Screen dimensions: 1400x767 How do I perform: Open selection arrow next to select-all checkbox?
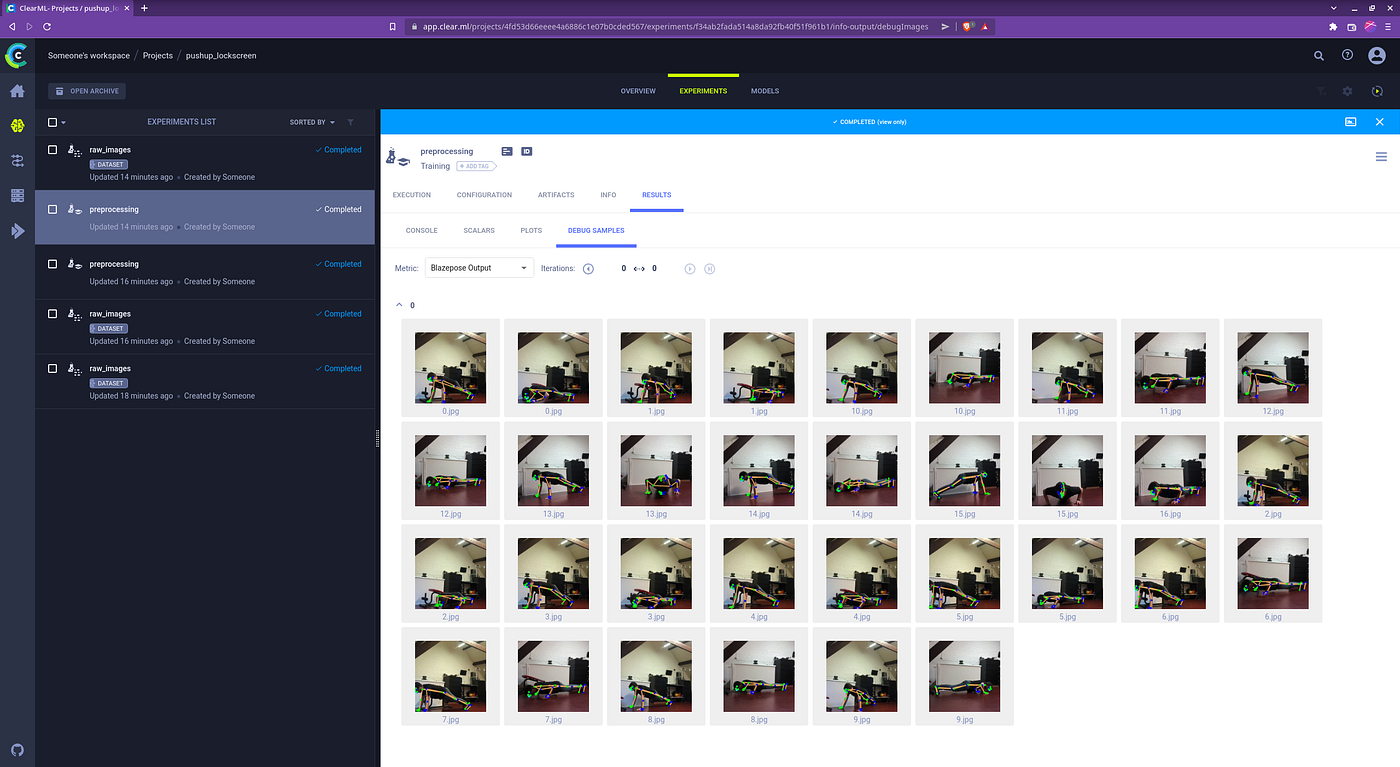[x=64, y=123]
